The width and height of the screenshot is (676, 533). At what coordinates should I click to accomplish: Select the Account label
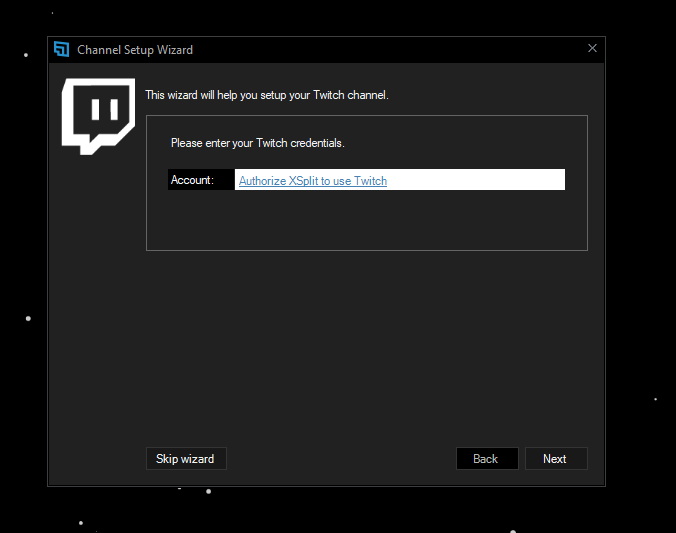click(192, 180)
